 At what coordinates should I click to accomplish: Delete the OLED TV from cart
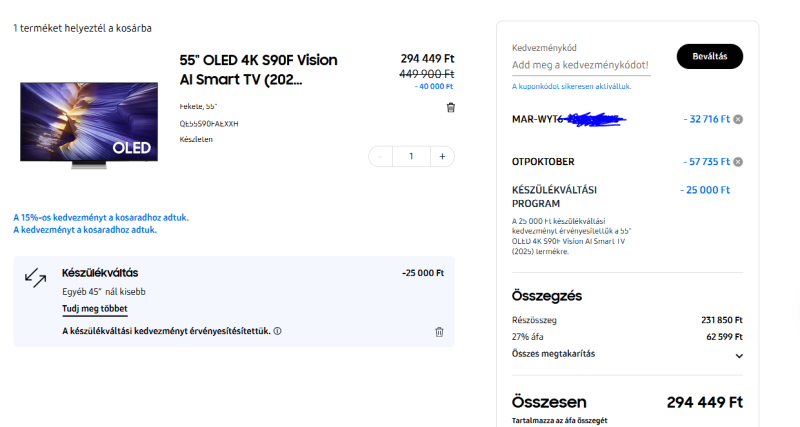pyautogui.click(x=451, y=108)
